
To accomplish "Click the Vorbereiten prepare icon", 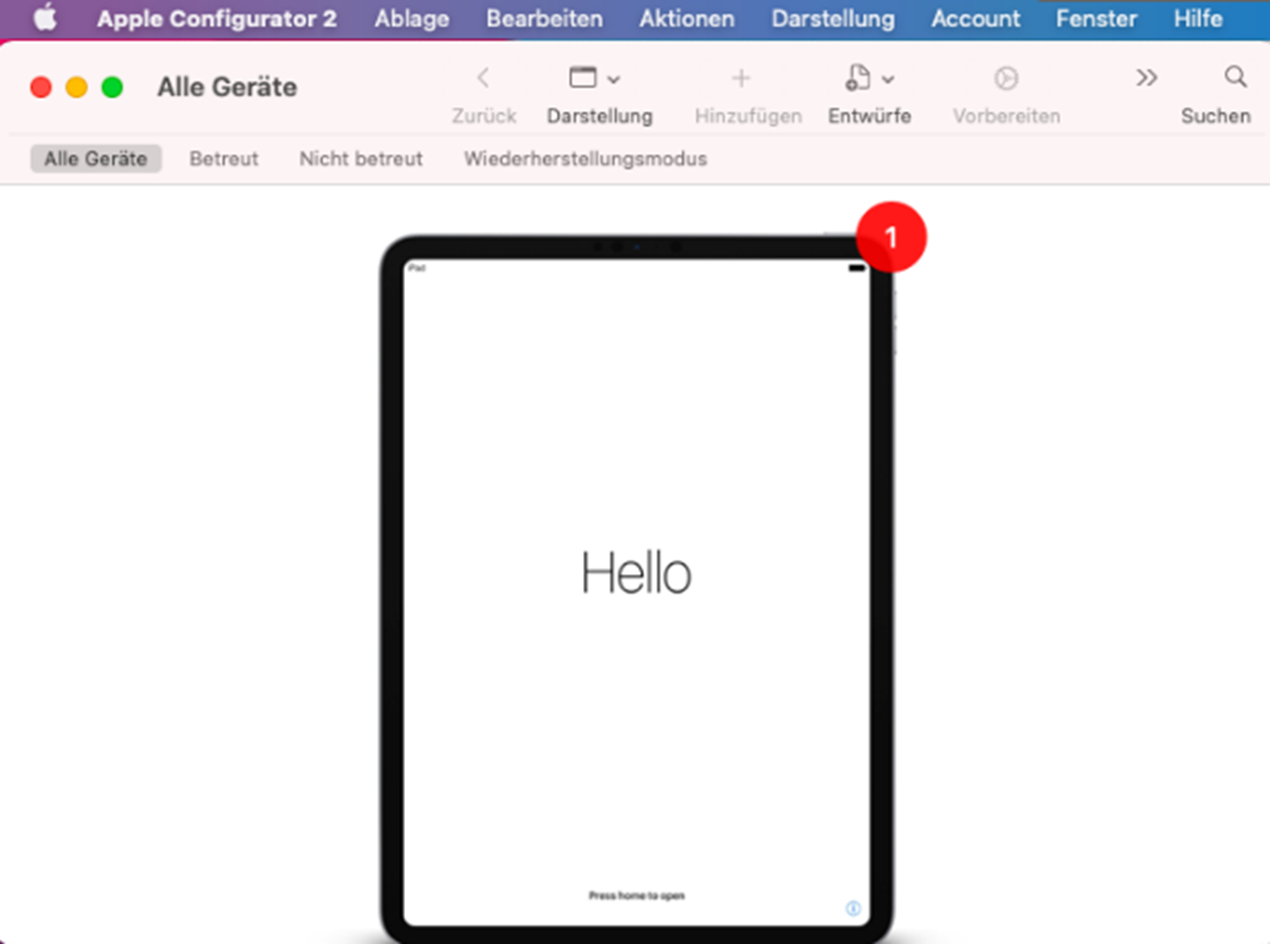I will tap(1005, 78).
